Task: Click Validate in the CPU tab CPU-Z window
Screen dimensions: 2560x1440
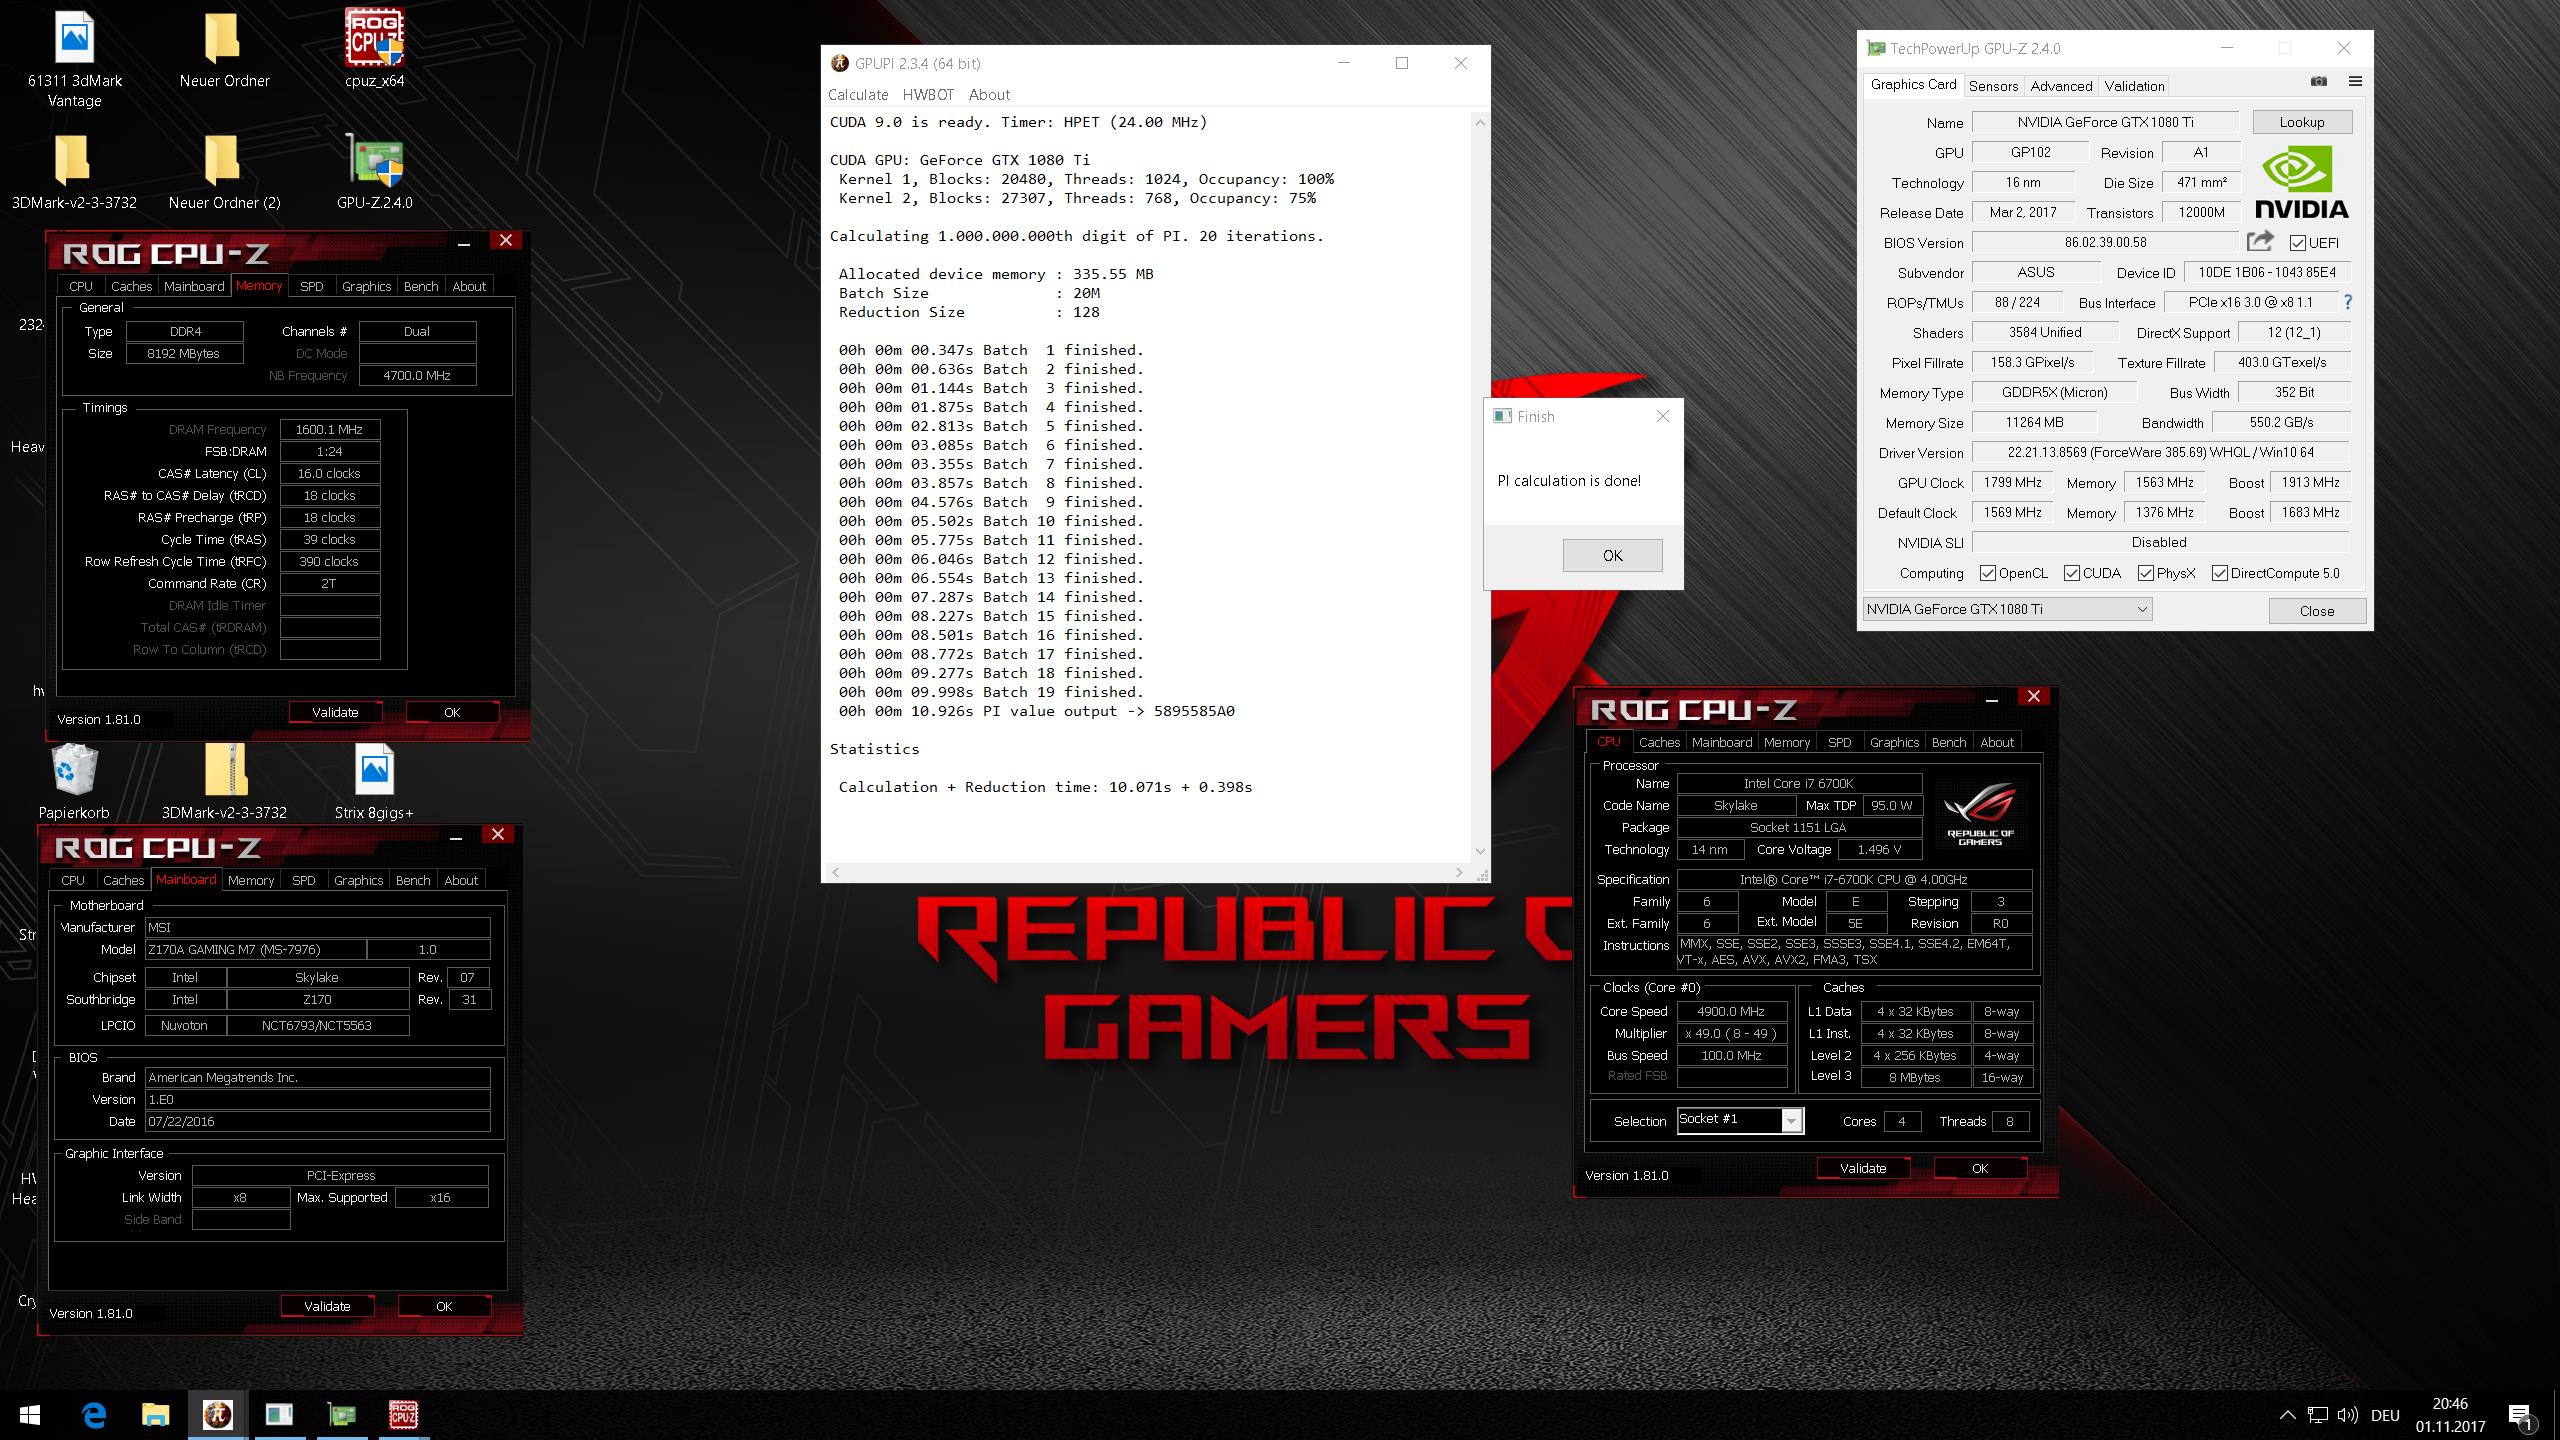Action: (1863, 1168)
